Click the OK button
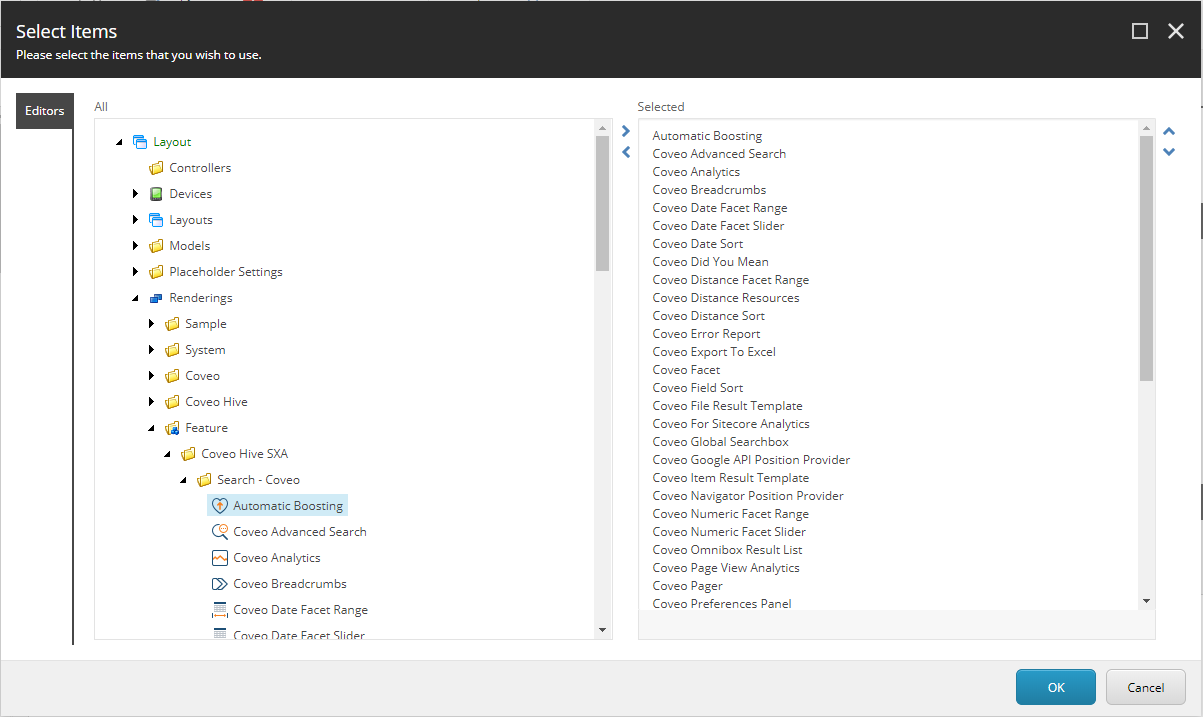This screenshot has height=717, width=1203. pyautogui.click(x=1055, y=687)
